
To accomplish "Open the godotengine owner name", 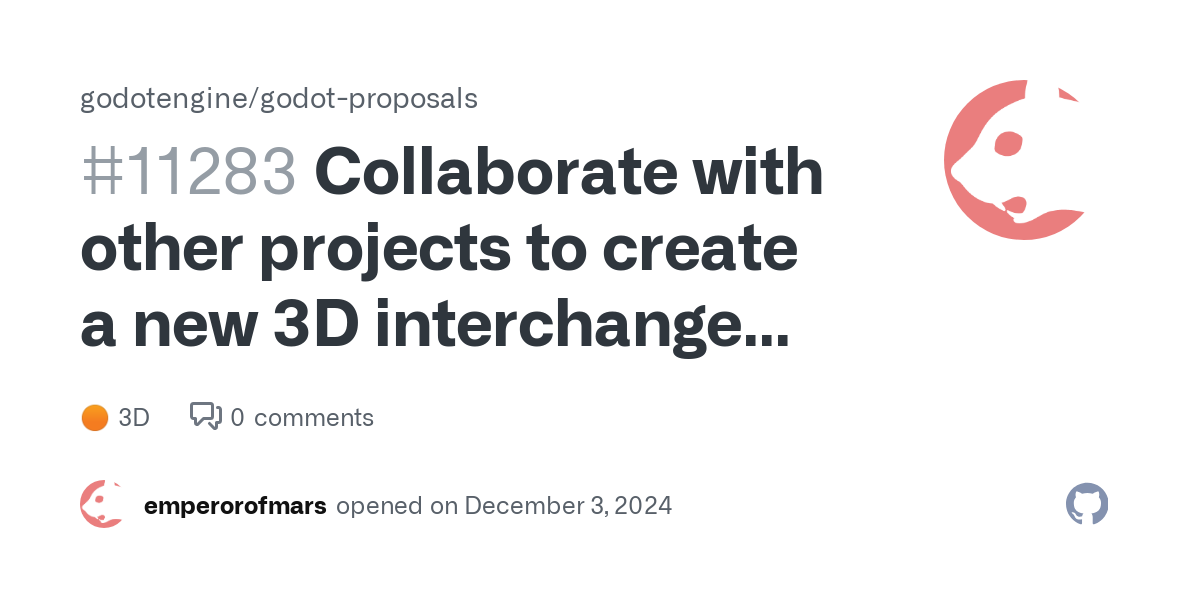I will click(164, 99).
